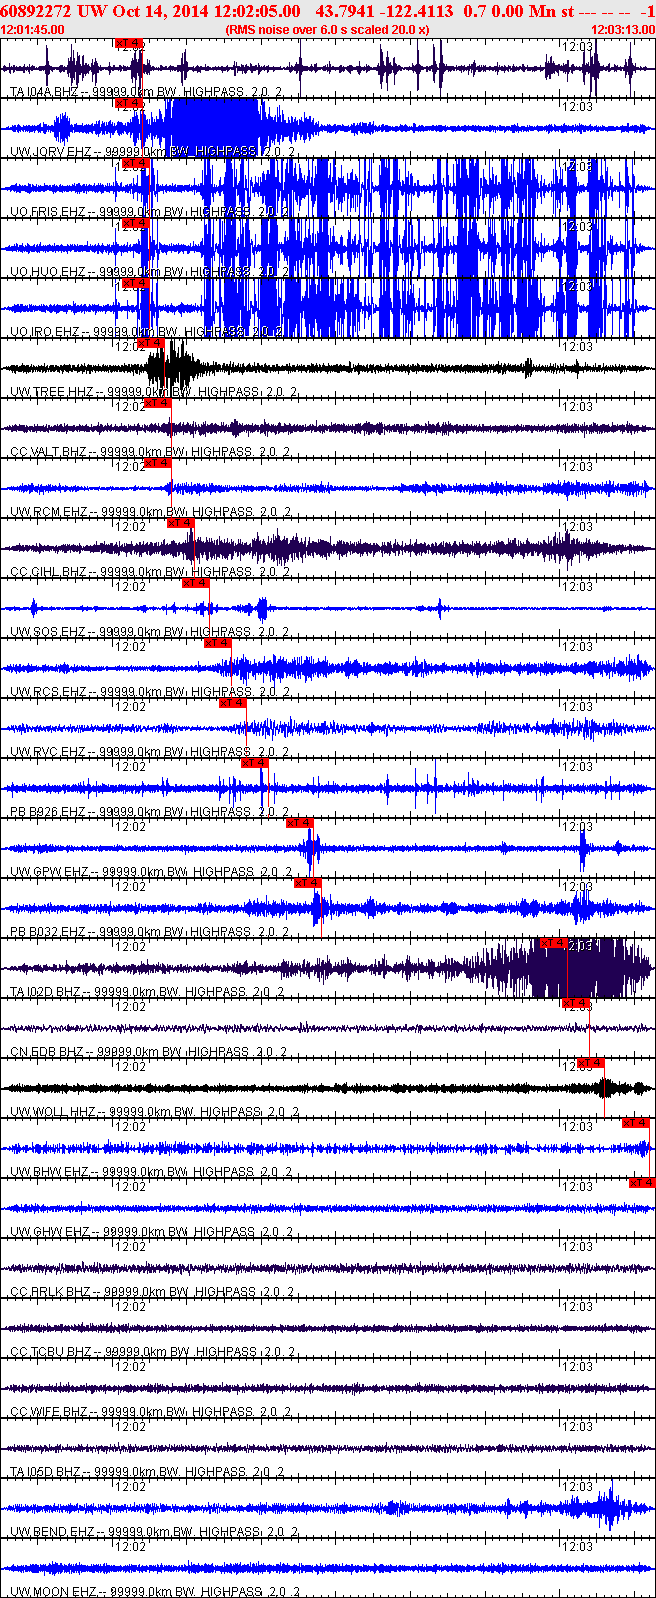Select the pick flag on UW SOS trace

coord(196,583)
